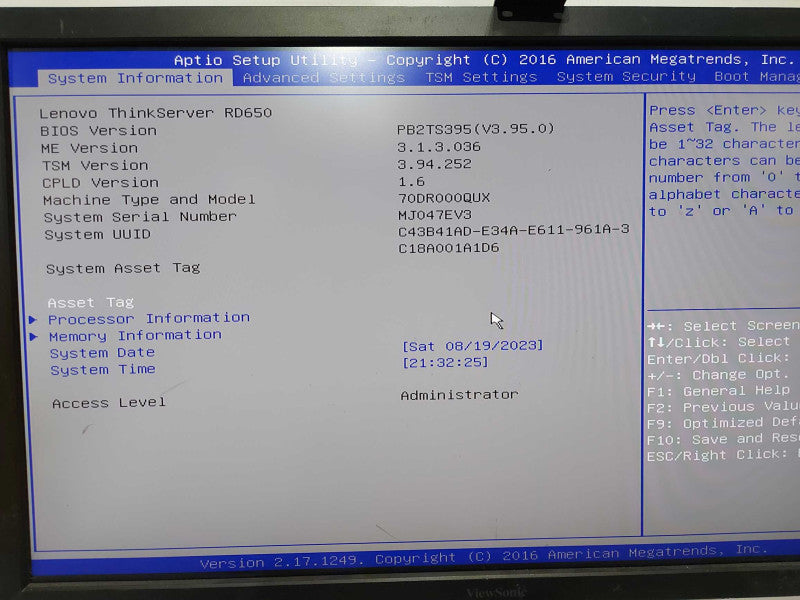Image resolution: width=800 pixels, height=600 pixels.
Task: Click the System Serial Number label
Action: [140, 217]
